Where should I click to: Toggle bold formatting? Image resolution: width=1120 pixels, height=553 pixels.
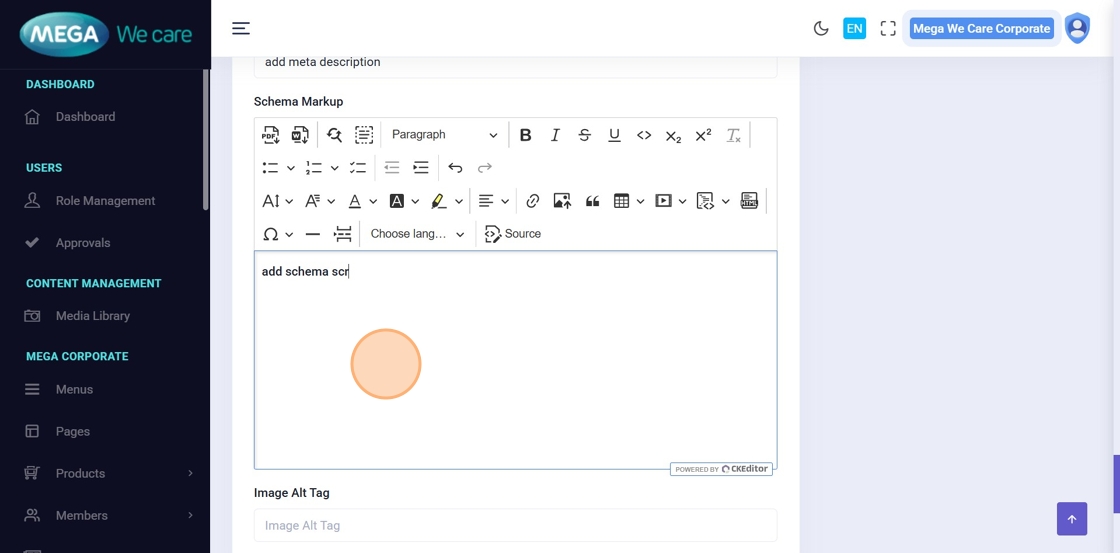pyautogui.click(x=525, y=135)
